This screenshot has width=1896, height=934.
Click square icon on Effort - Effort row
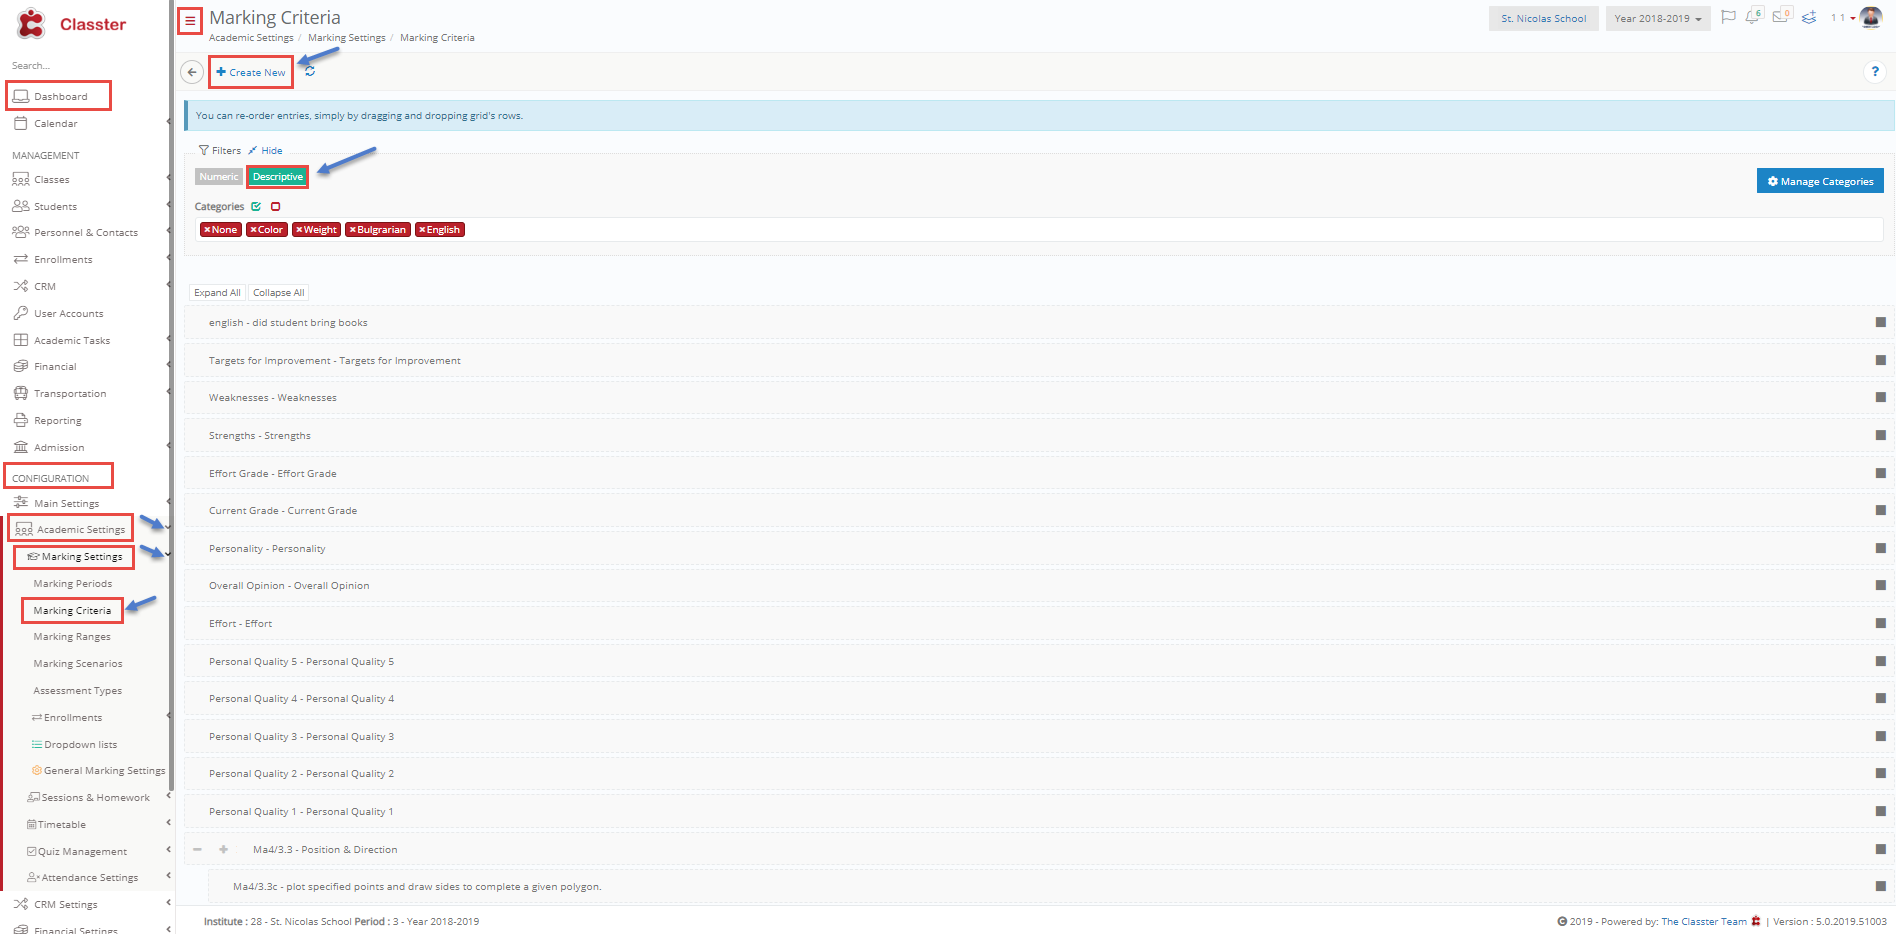click(1880, 623)
